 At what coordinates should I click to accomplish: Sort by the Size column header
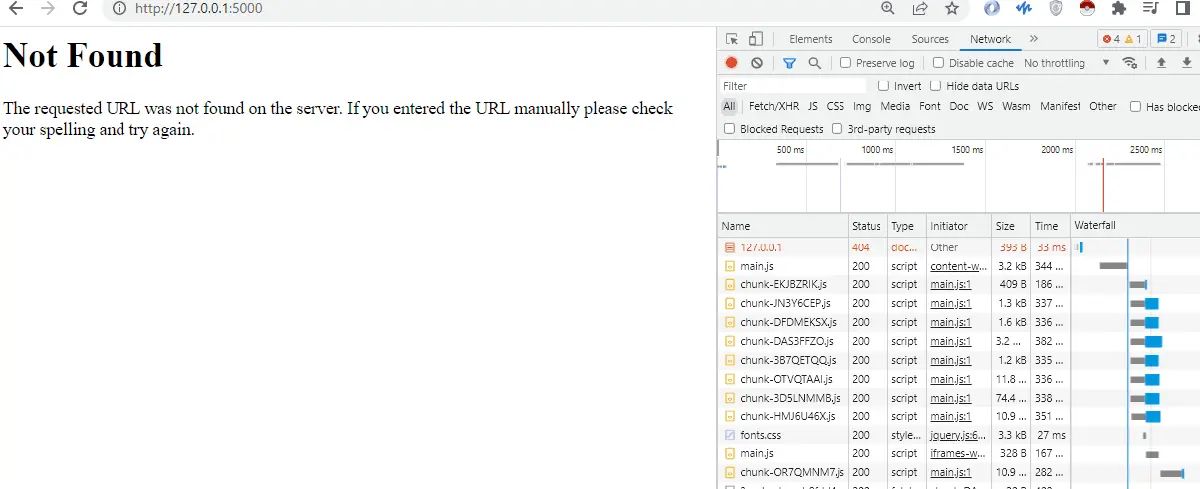click(1010, 226)
